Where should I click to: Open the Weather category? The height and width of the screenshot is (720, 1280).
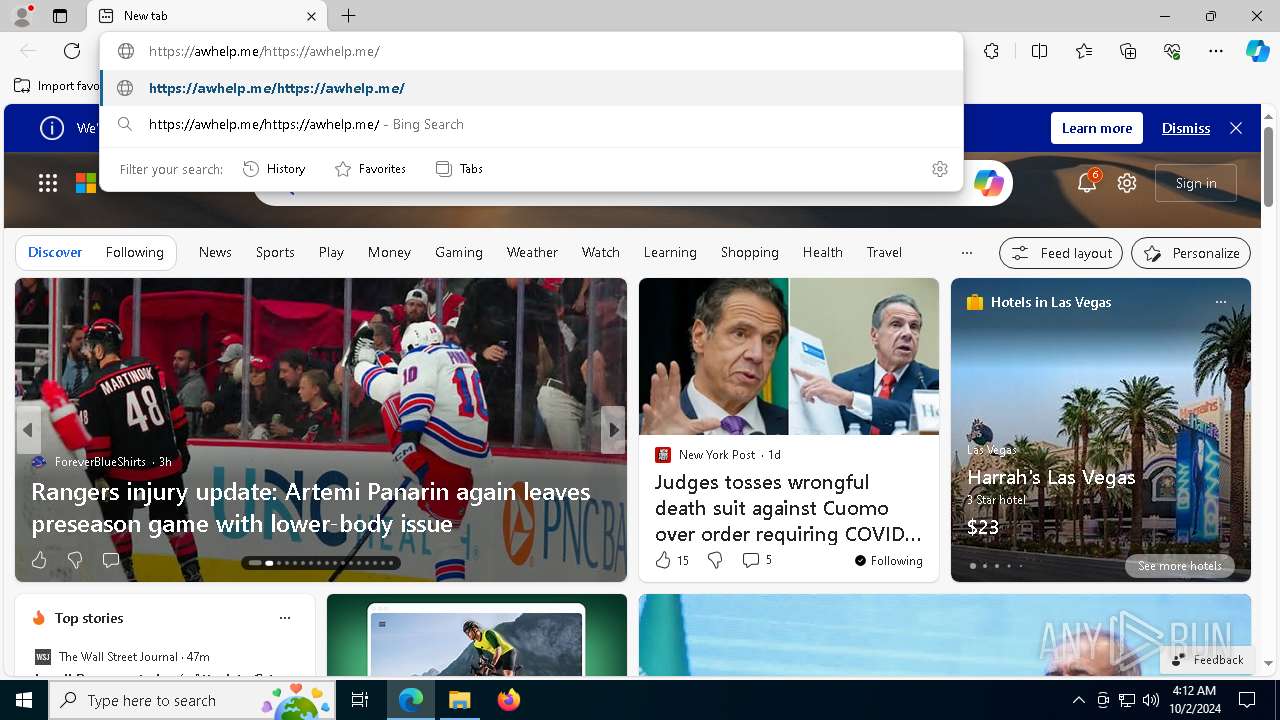532,252
